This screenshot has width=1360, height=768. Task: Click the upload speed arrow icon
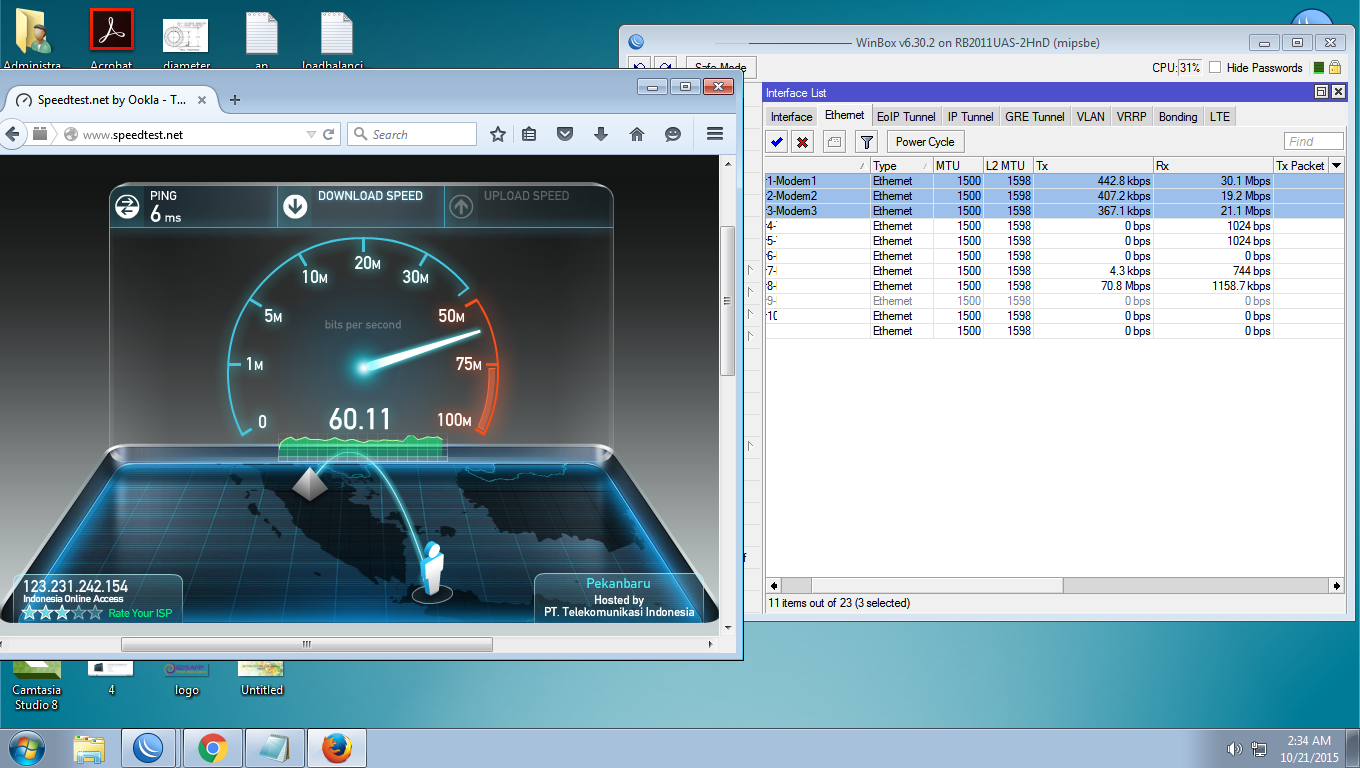(x=460, y=206)
